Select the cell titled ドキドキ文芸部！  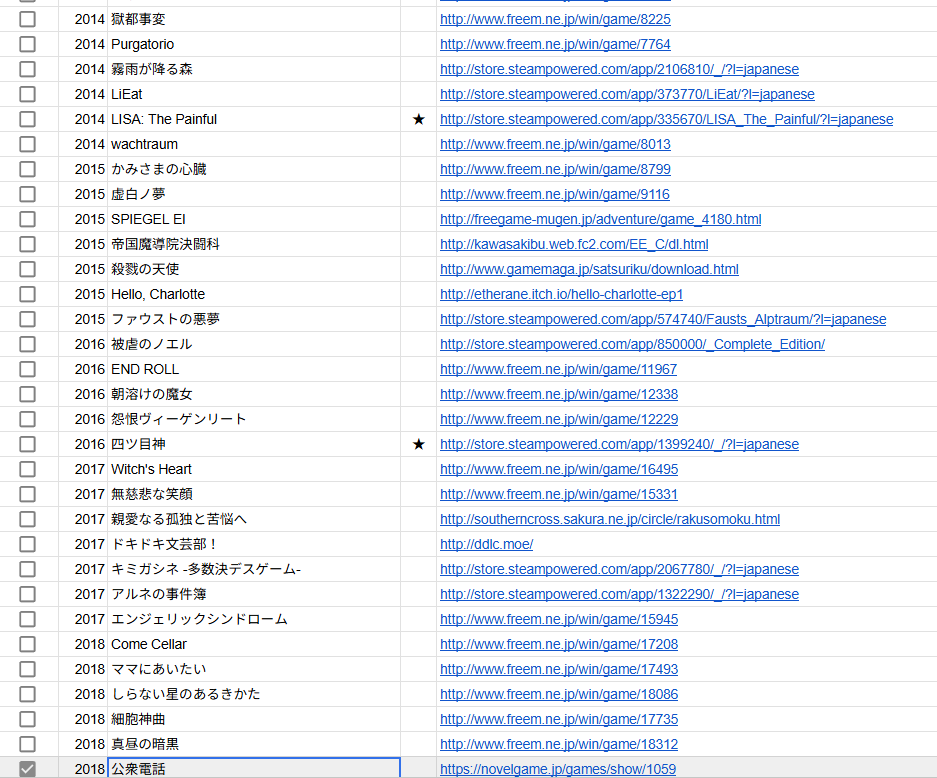pos(254,544)
